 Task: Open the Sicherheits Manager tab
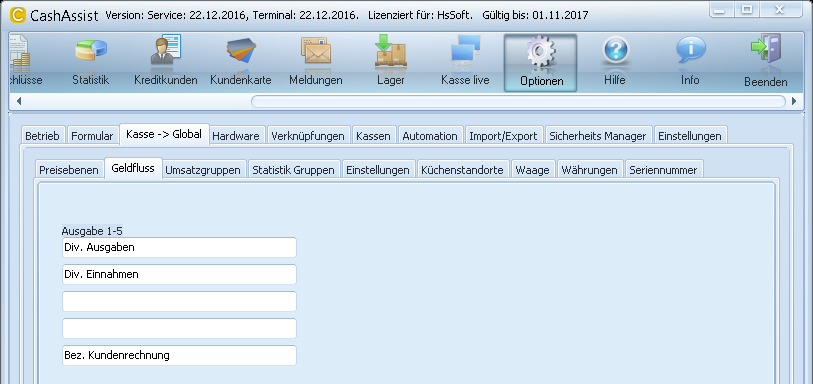(x=598, y=136)
